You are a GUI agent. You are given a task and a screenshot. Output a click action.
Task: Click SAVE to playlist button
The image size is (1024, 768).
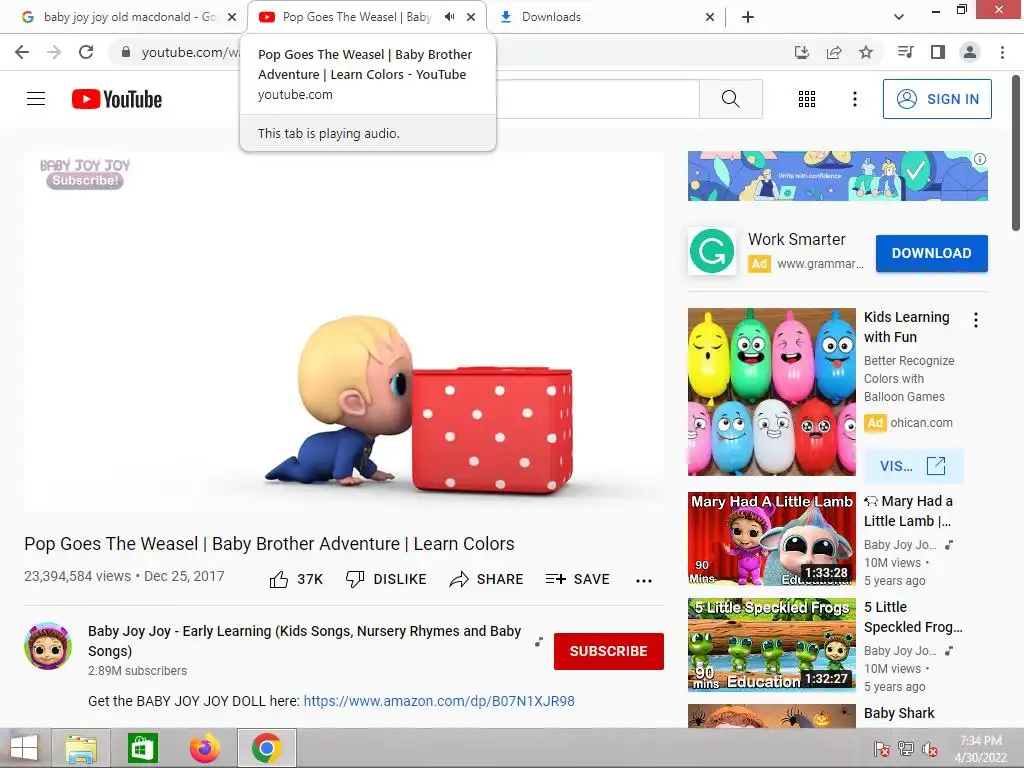tap(577, 579)
